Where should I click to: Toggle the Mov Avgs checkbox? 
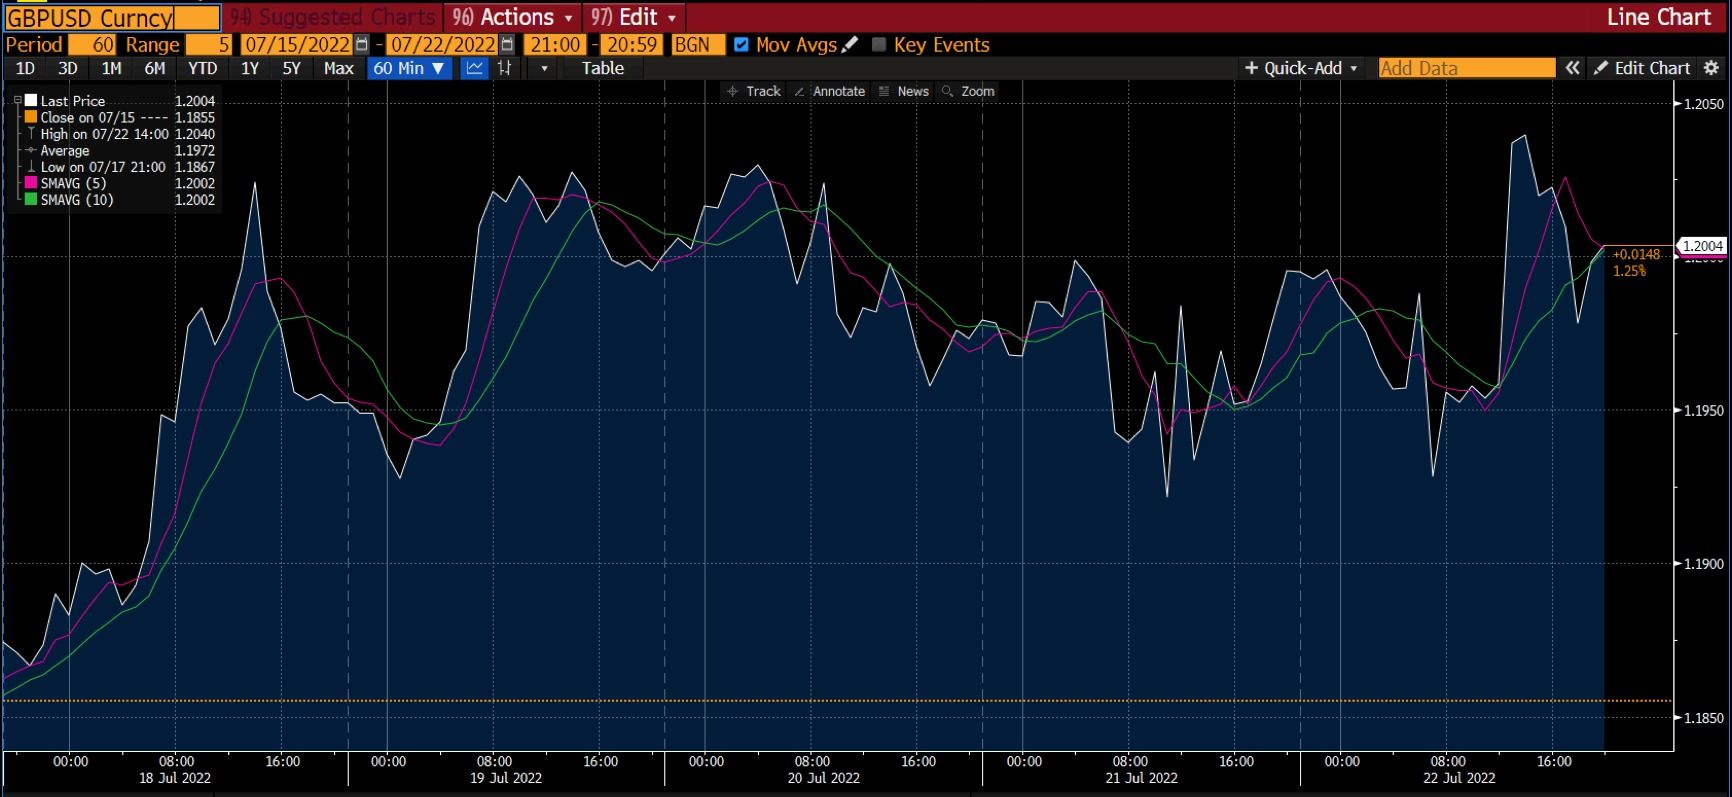[x=741, y=44]
